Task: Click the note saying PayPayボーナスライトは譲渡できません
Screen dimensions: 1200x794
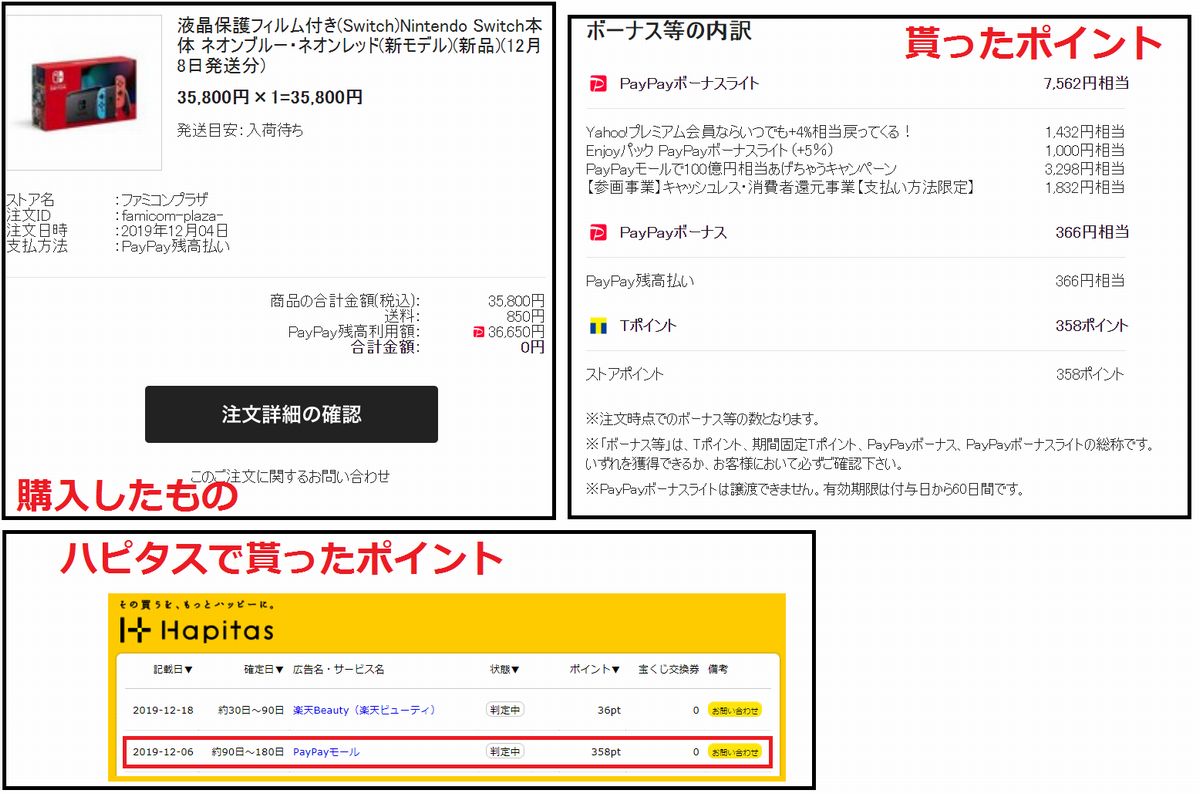Action: [x=805, y=490]
